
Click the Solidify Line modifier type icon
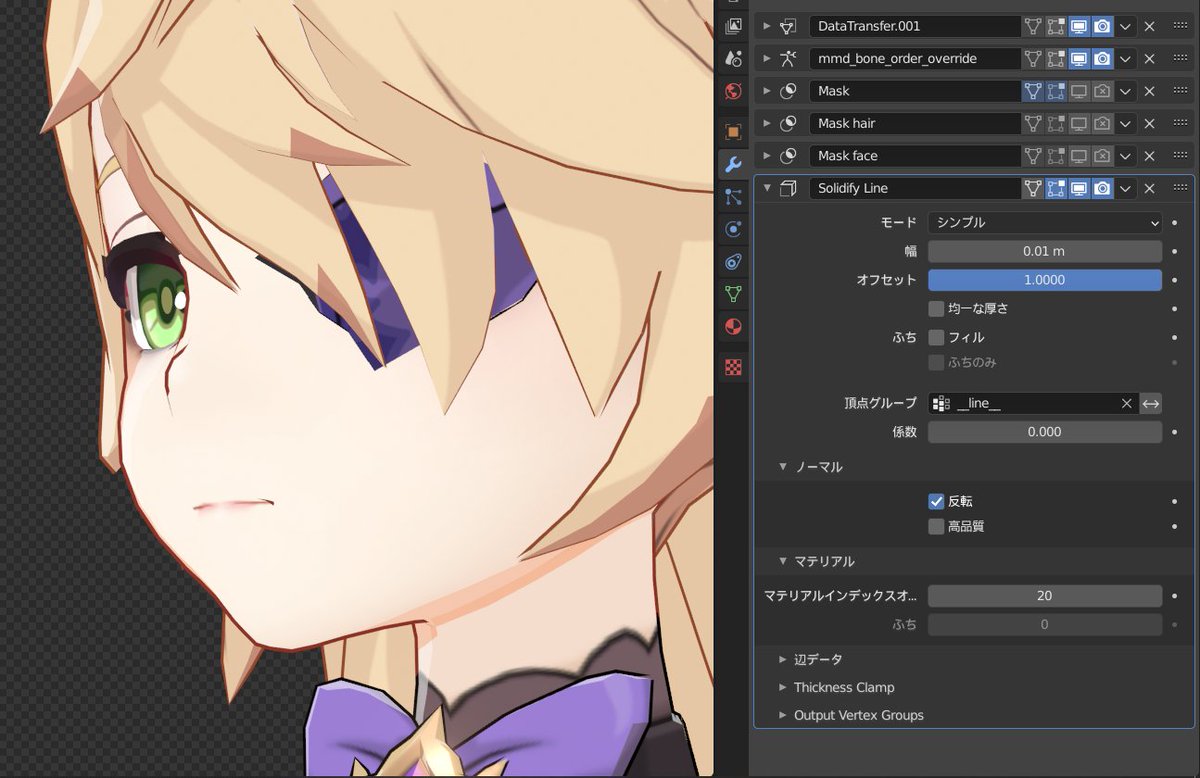point(788,188)
